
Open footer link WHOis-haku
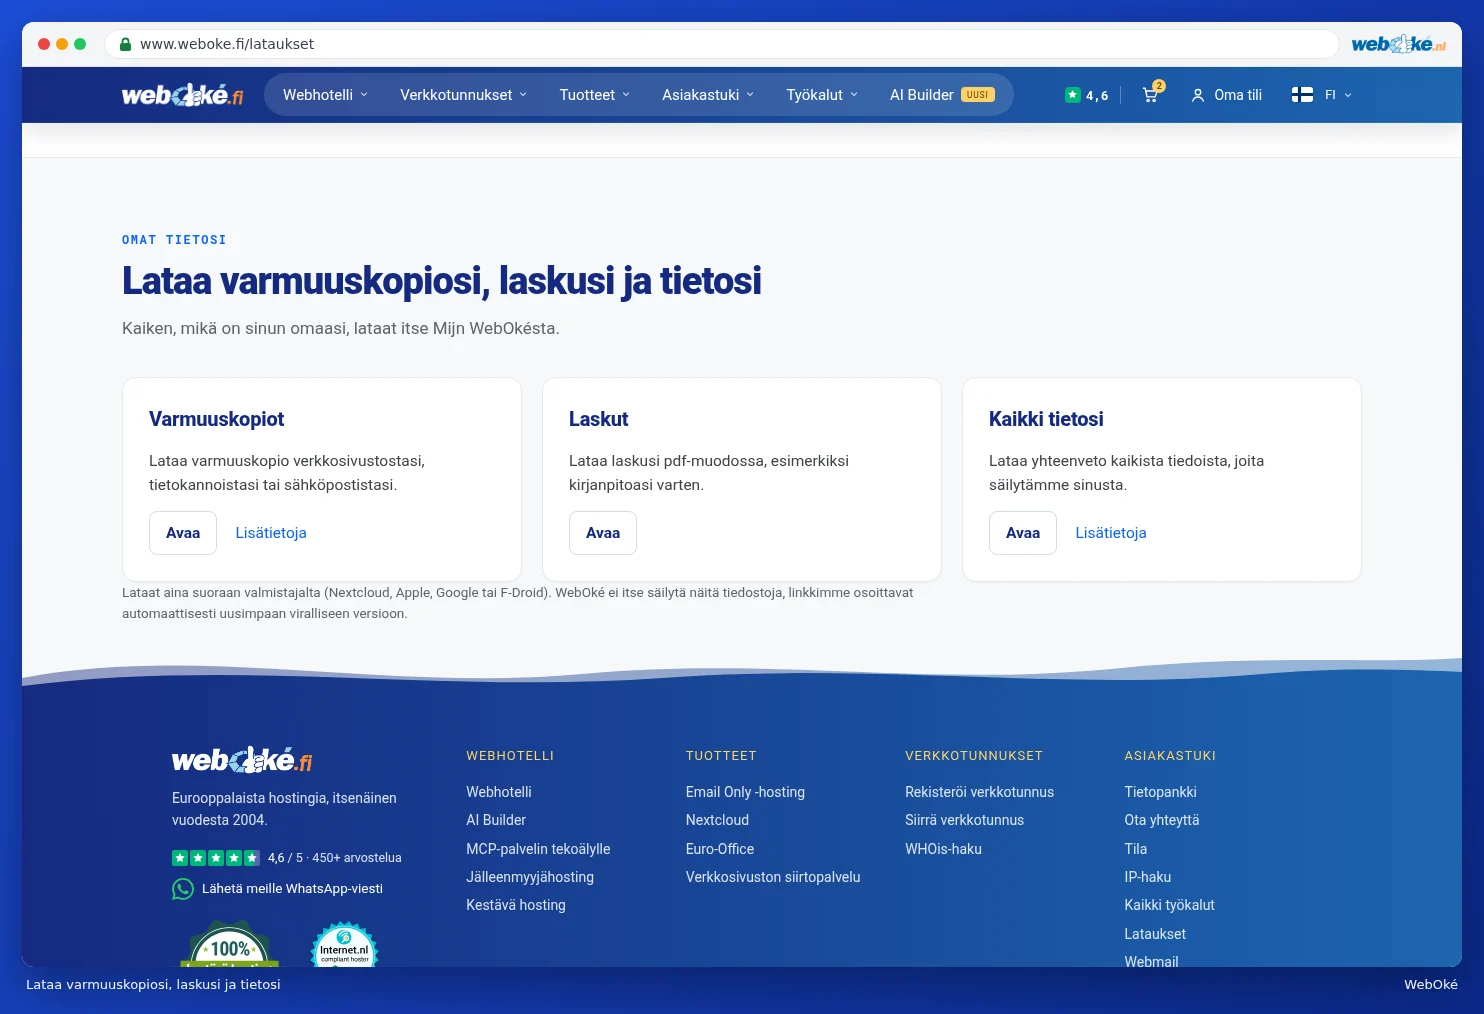[x=943, y=849]
